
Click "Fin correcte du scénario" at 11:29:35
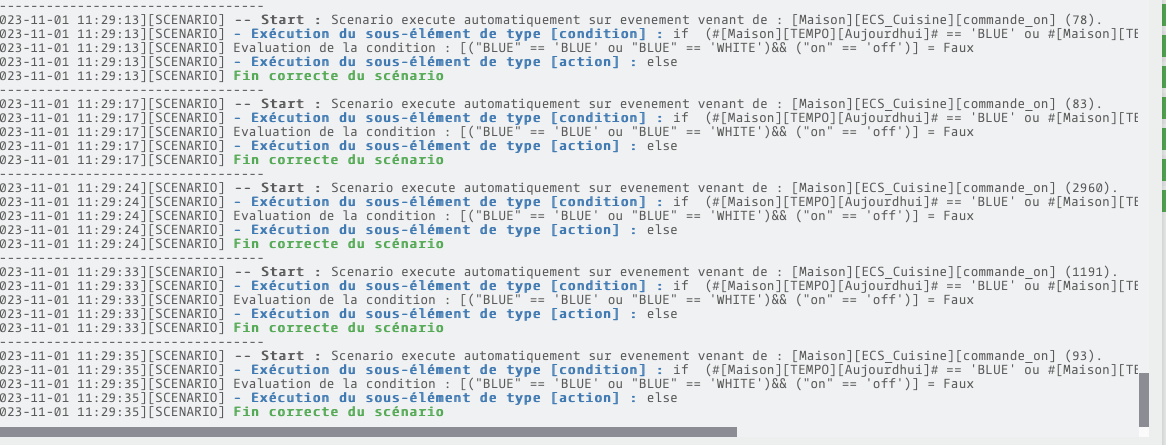pyautogui.click(x=338, y=412)
